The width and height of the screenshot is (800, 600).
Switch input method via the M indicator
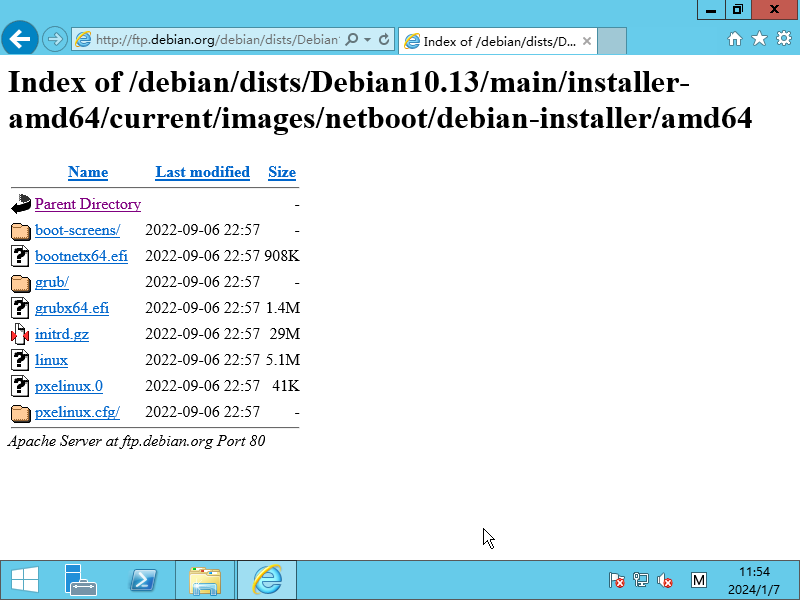[699, 580]
